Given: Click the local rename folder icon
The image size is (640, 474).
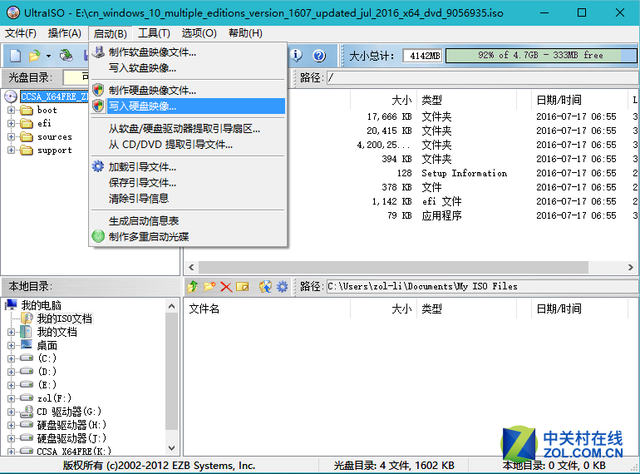Looking at the screenshot, I should (x=242, y=287).
